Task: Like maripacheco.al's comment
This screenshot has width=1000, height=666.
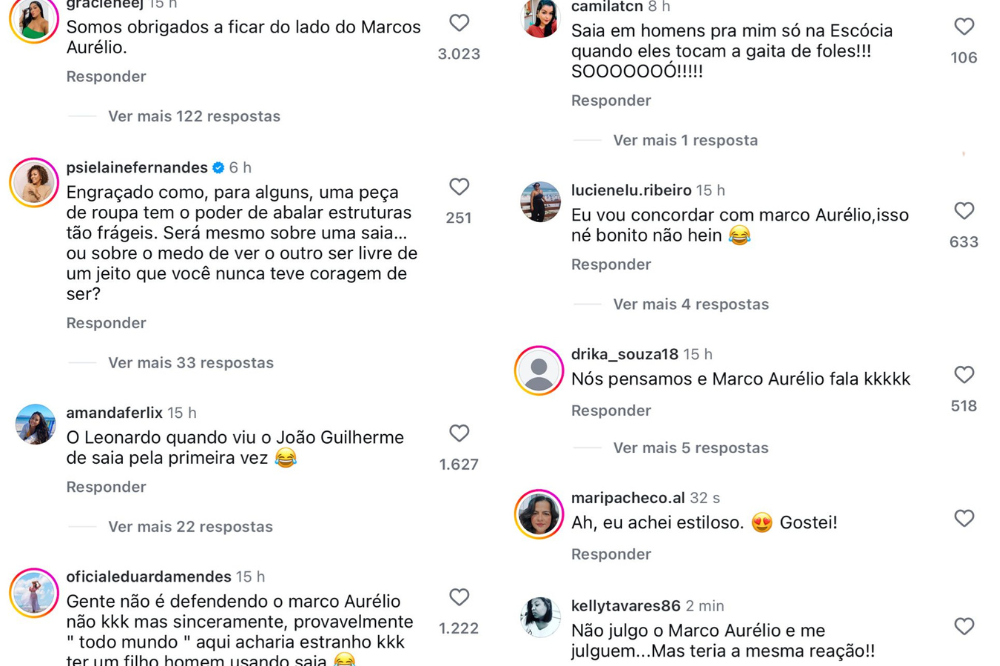Action: 964,518
